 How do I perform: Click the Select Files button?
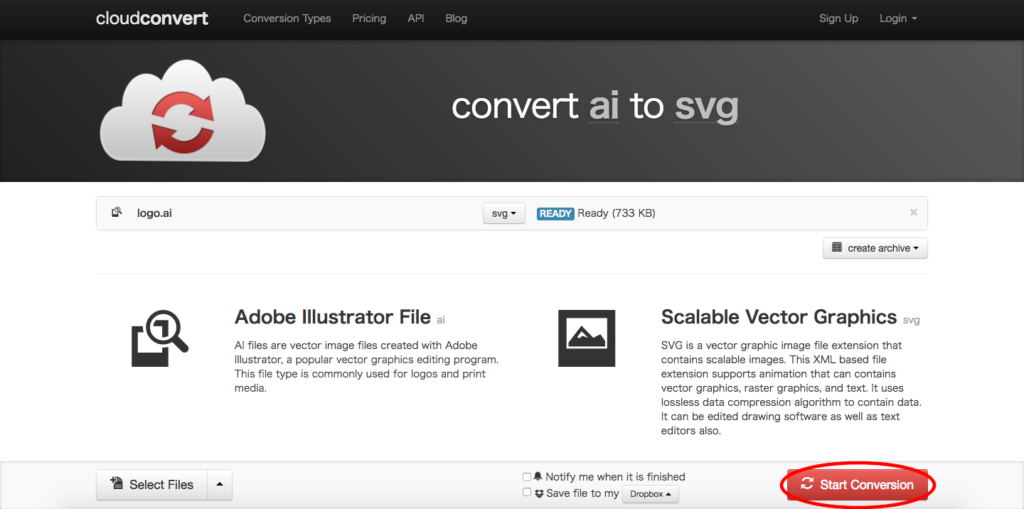[x=152, y=485]
